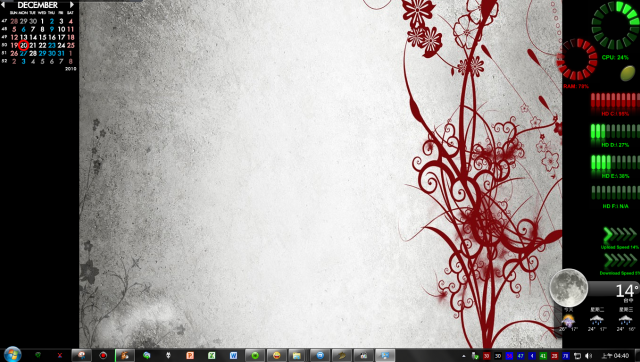Image resolution: width=640 pixels, height=362 pixels.
Task: Open the green-blue chat bubble taskbar icon
Action: click(147, 355)
